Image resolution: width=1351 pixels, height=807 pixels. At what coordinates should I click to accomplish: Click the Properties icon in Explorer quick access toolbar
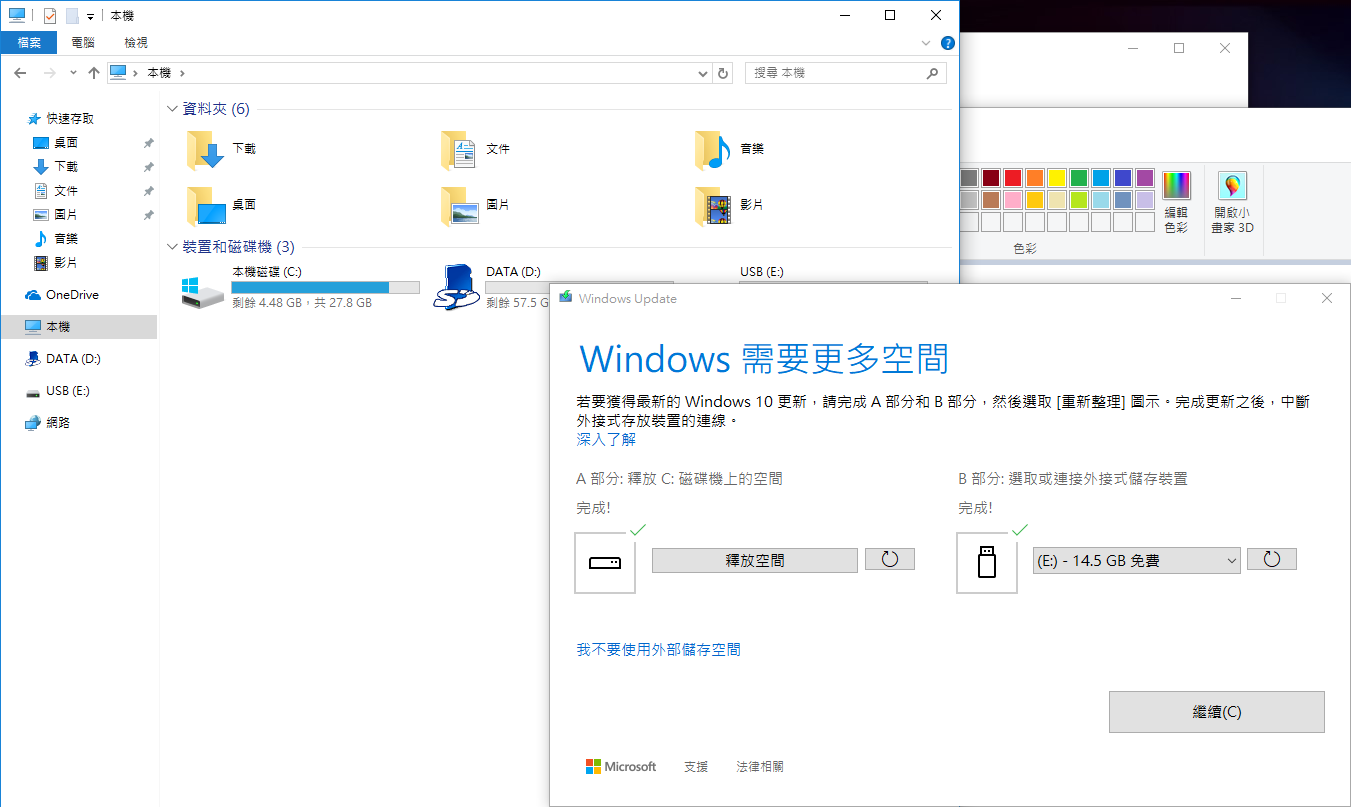click(x=50, y=16)
